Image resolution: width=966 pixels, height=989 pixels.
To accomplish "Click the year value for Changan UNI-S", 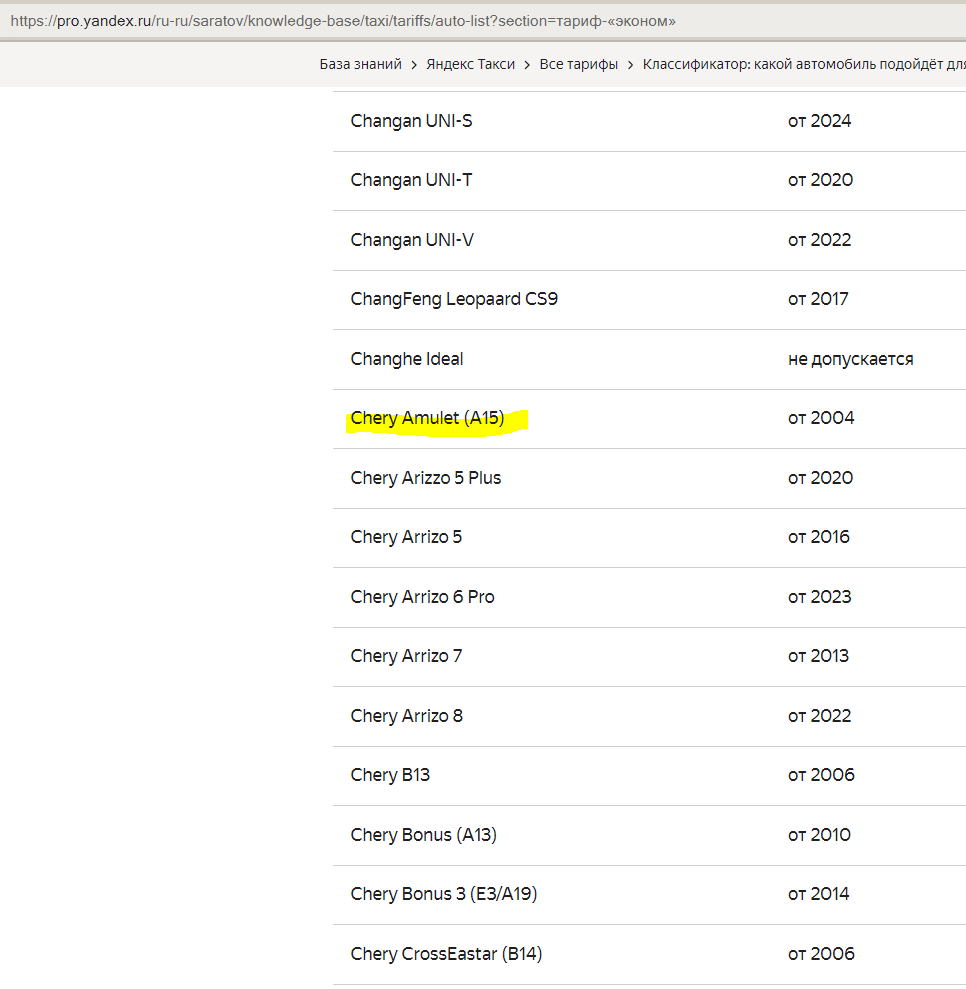I will pos(819,120).
